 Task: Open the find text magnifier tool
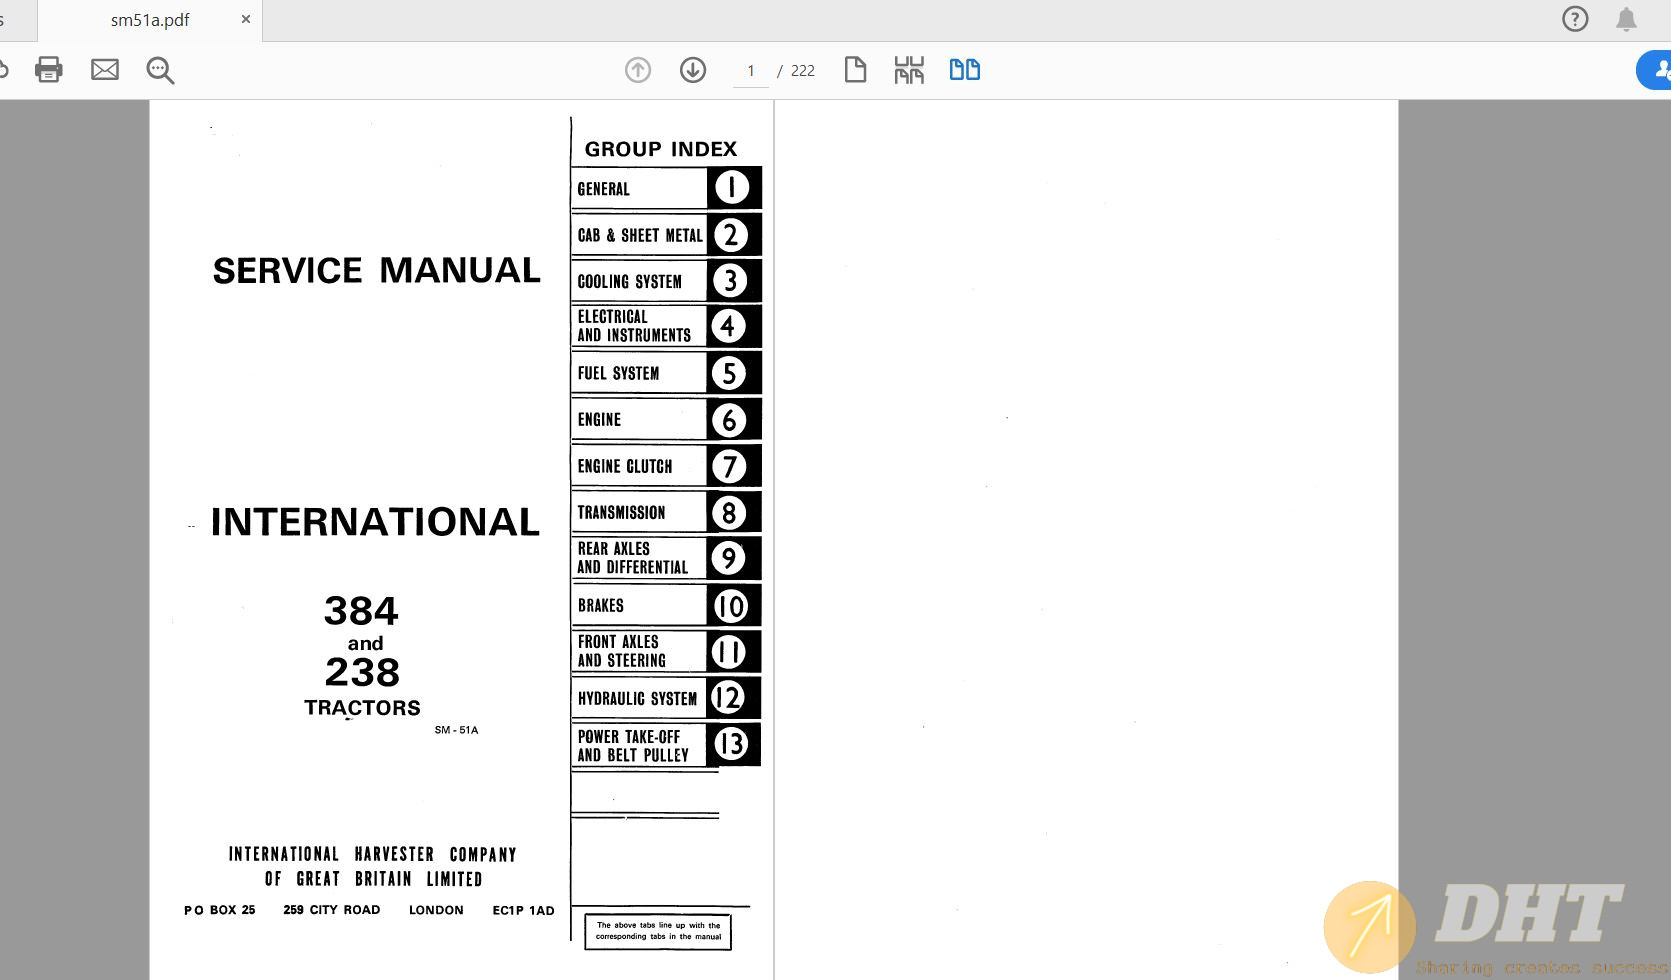coord(160,70)
